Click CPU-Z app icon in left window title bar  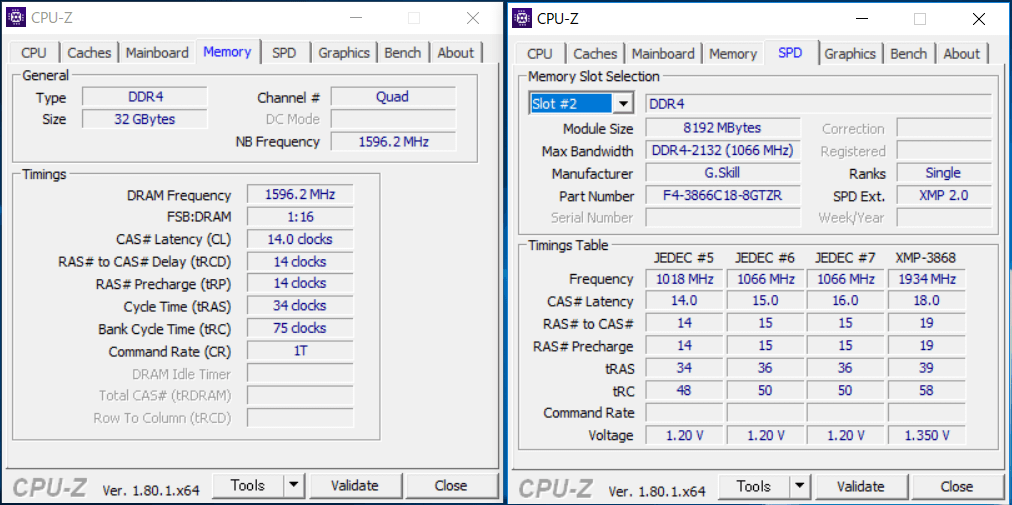(17, 17)
